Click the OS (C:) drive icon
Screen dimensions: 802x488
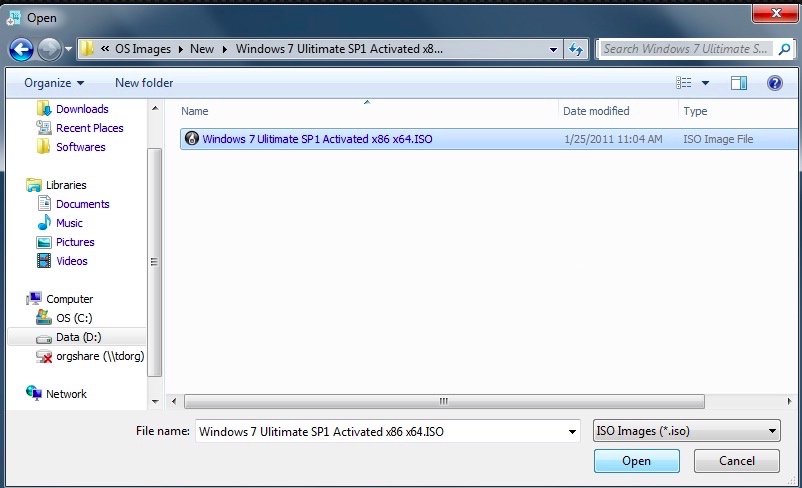(x=44, y=318)
